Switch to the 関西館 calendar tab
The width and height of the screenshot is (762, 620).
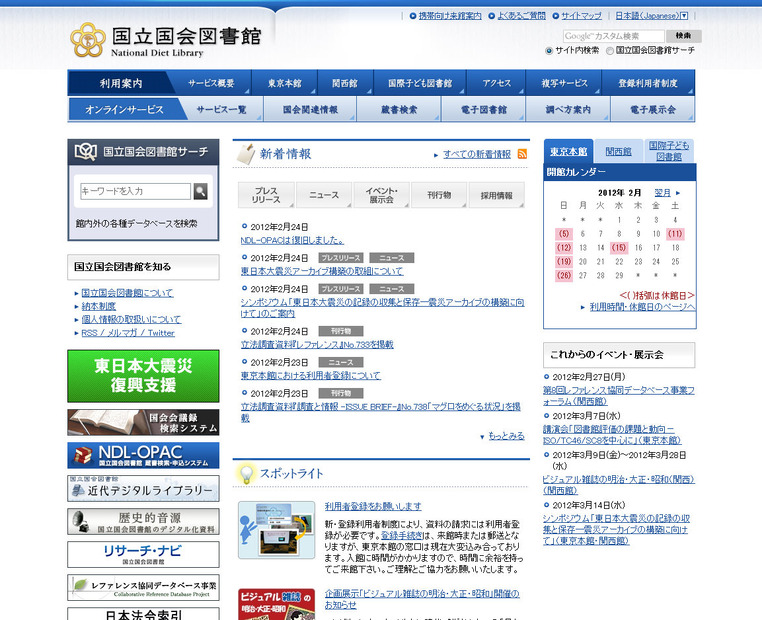pyautogui.click(x=618, y=152)
